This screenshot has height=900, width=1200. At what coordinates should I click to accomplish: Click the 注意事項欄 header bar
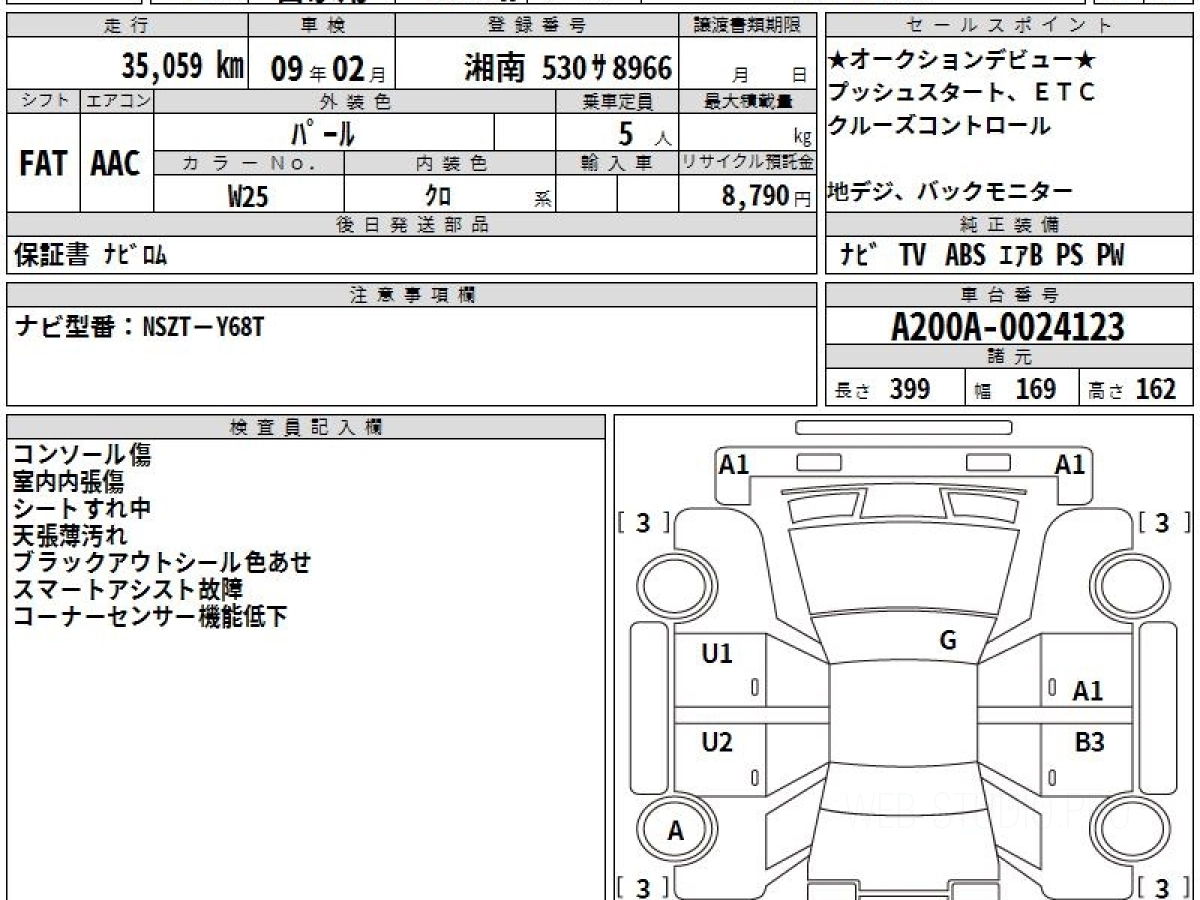pyautogui.click(x=412, y=295)
